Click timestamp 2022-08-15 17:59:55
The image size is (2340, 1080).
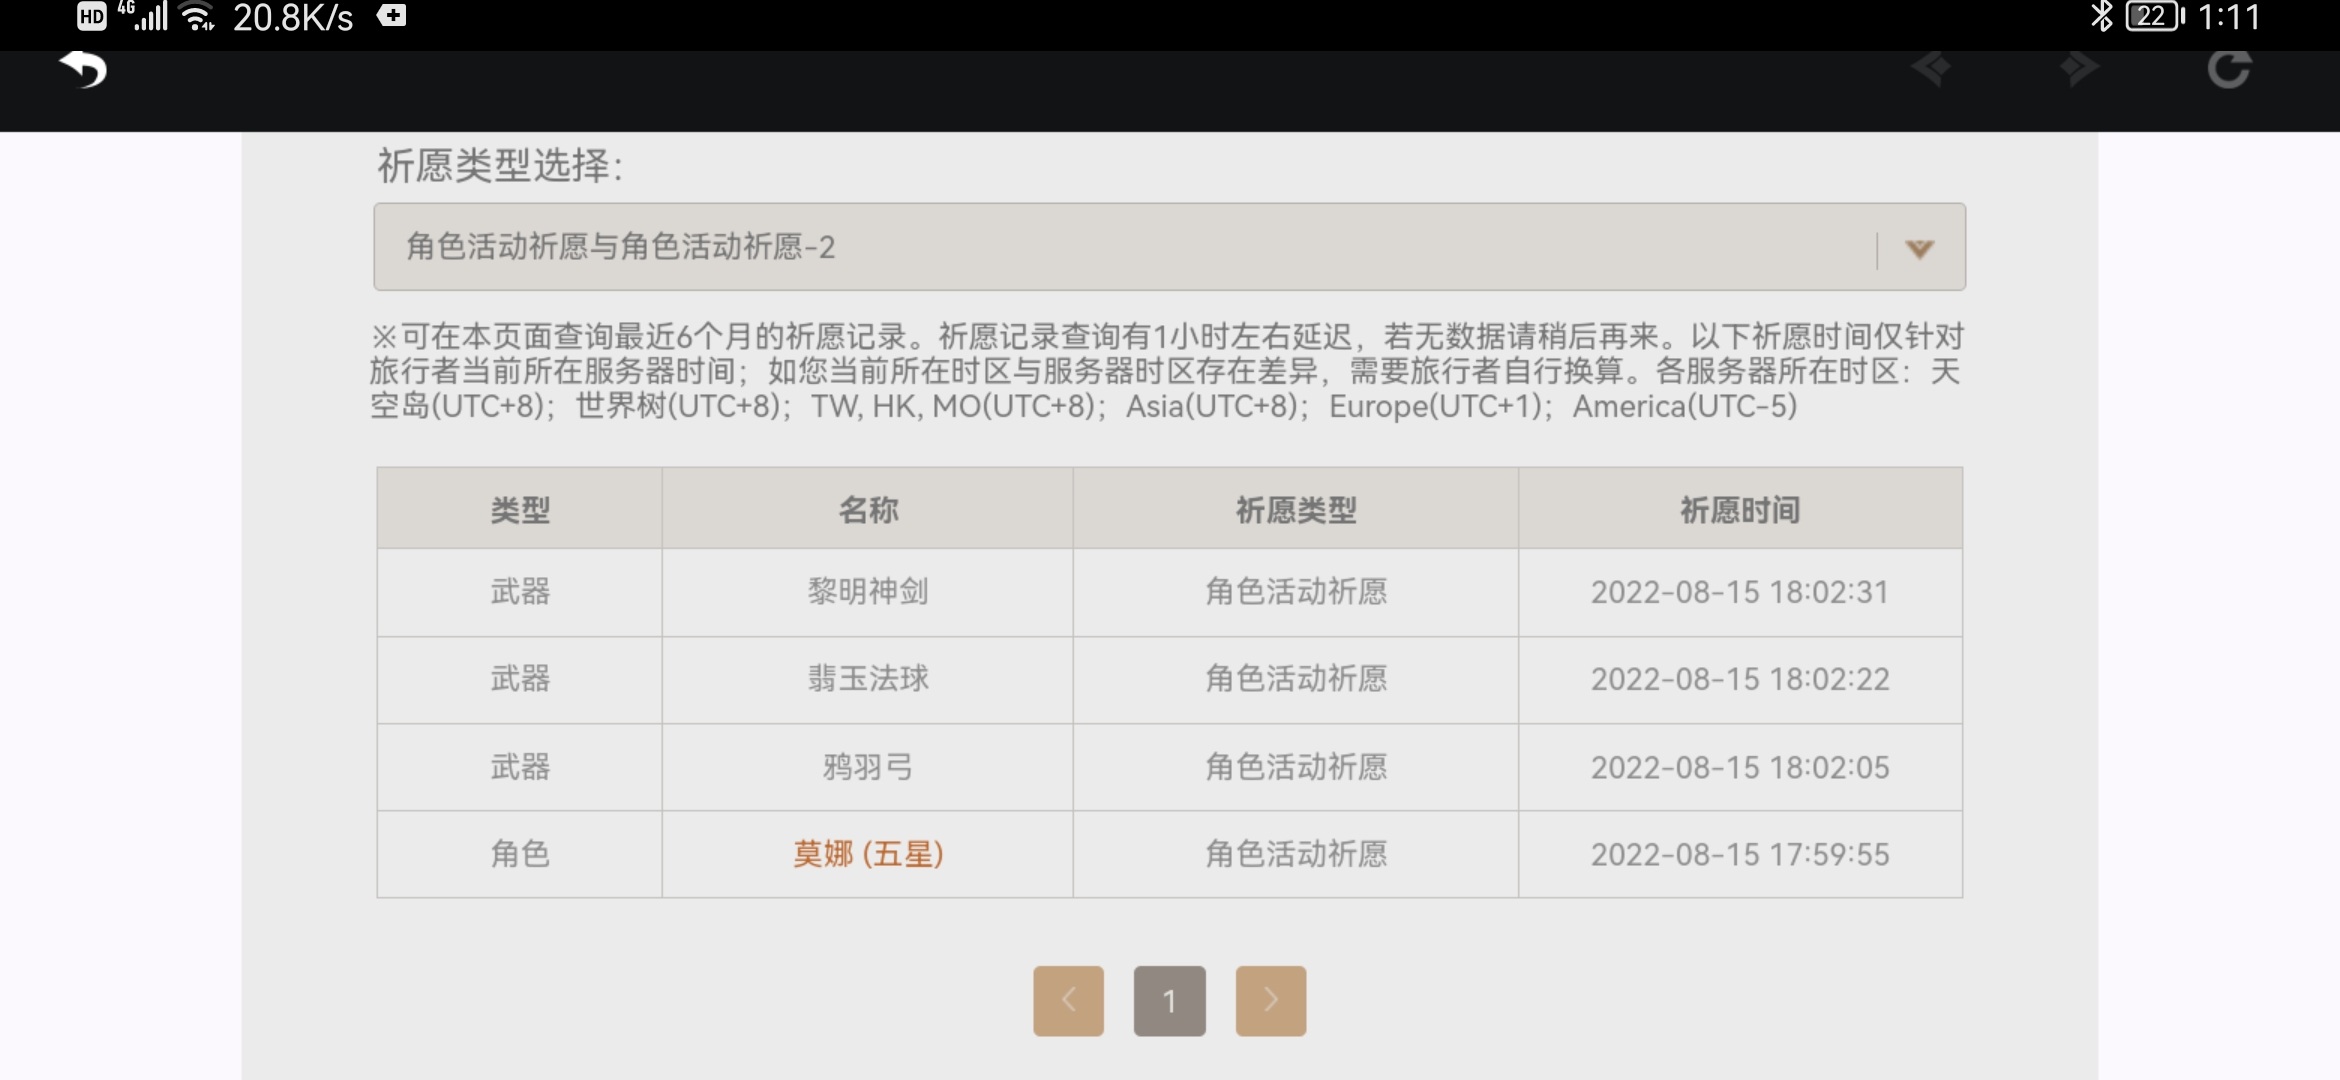[1740, 854]
